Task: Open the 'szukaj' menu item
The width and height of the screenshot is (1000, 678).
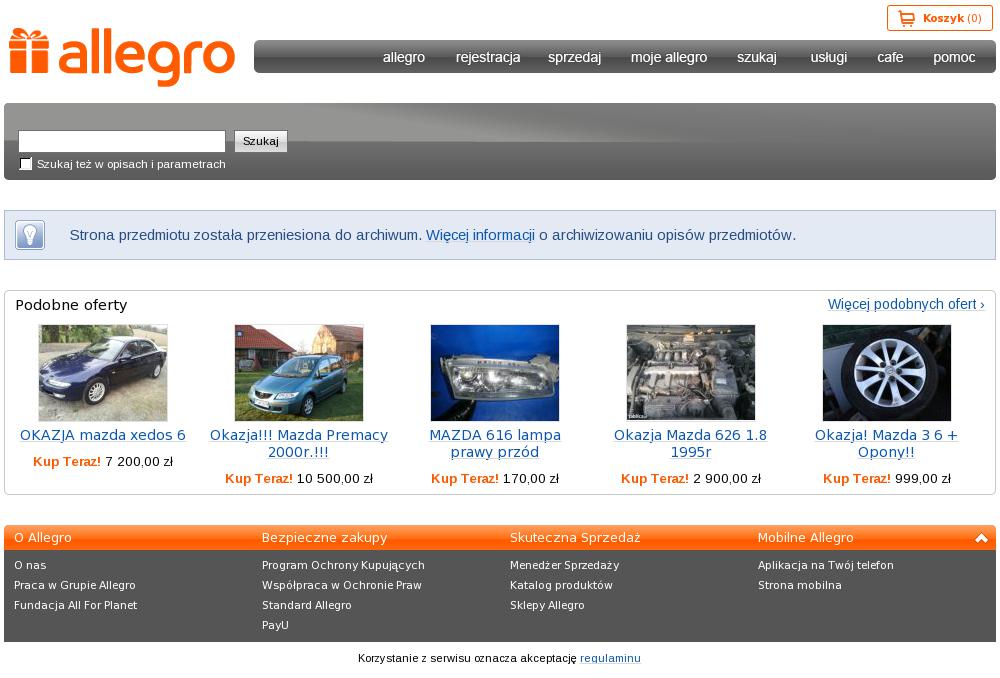Action: click(757, 57)
